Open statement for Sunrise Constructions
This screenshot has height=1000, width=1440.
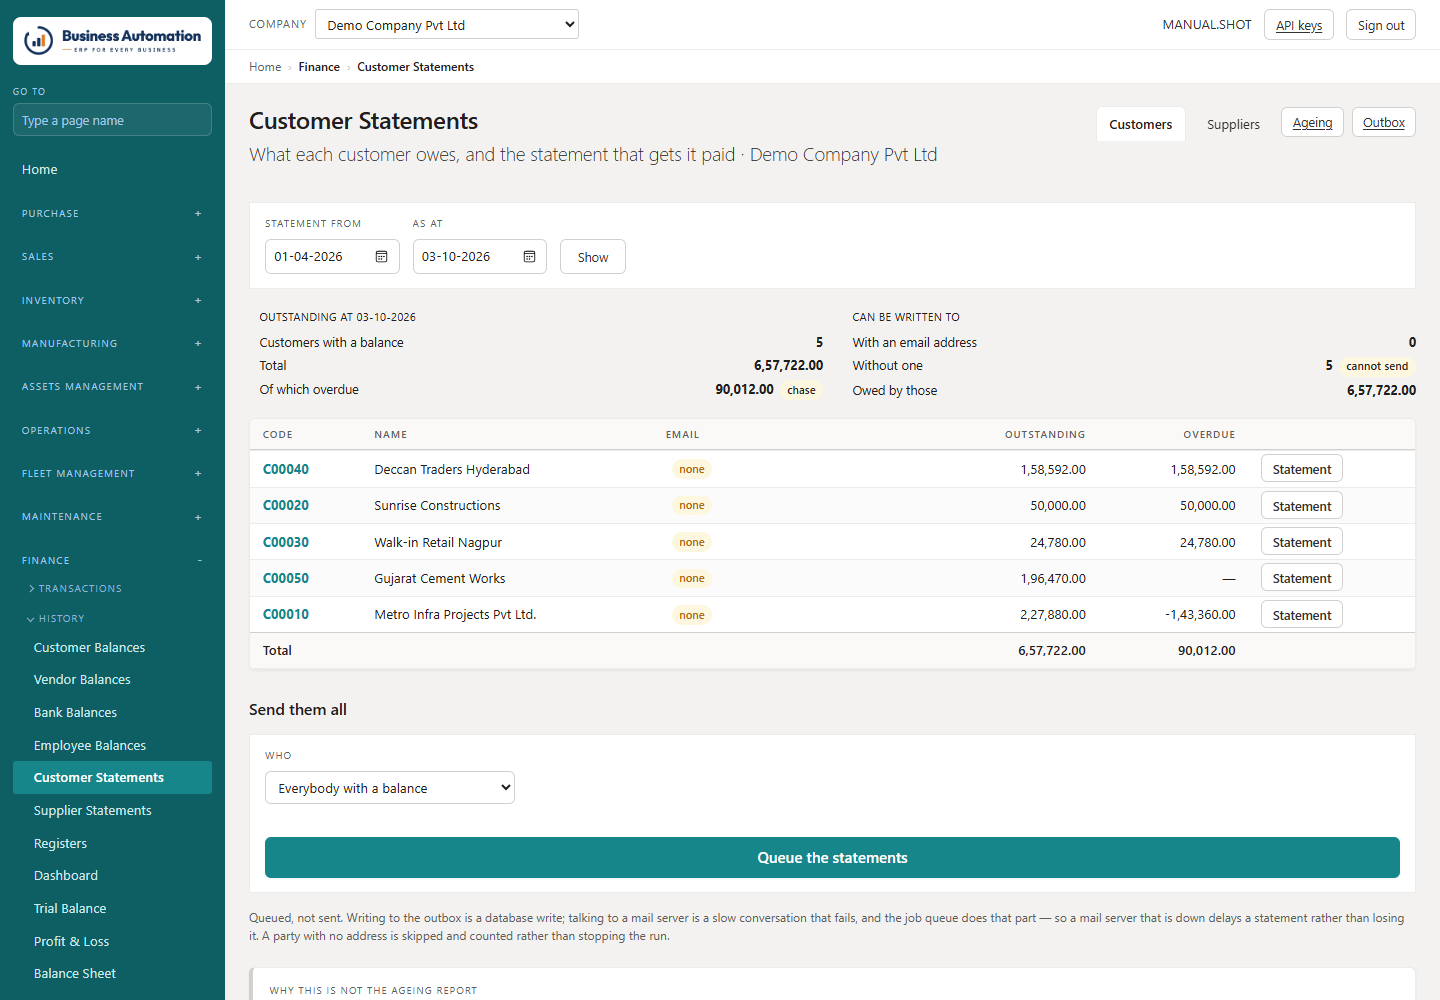(1302, 506)
